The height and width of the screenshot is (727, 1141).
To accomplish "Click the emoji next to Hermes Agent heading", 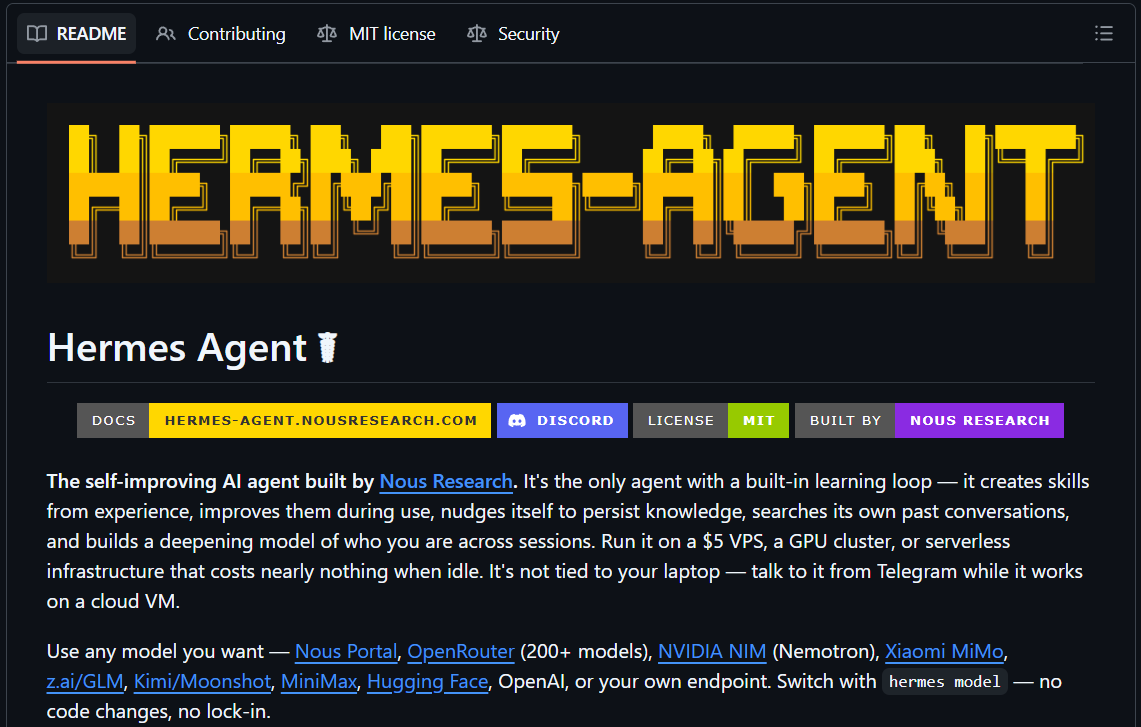I will coord(328,348).
